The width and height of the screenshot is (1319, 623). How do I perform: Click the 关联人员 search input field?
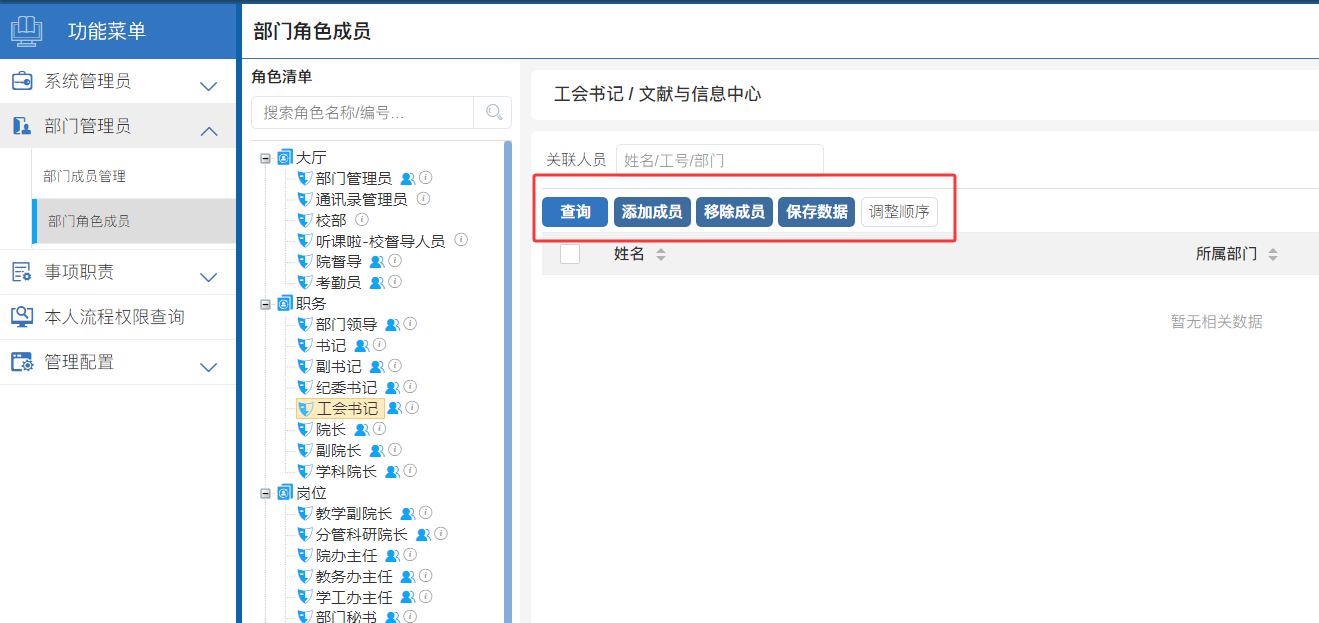click(719, 160)
